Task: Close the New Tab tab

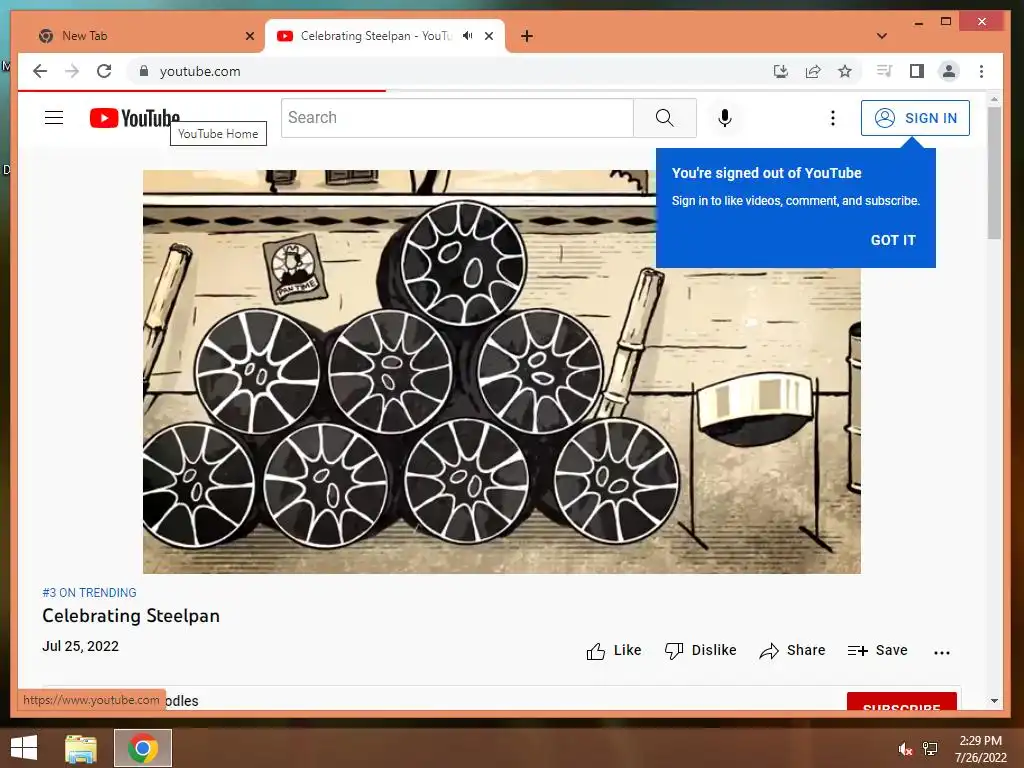Action: (250, 36)
